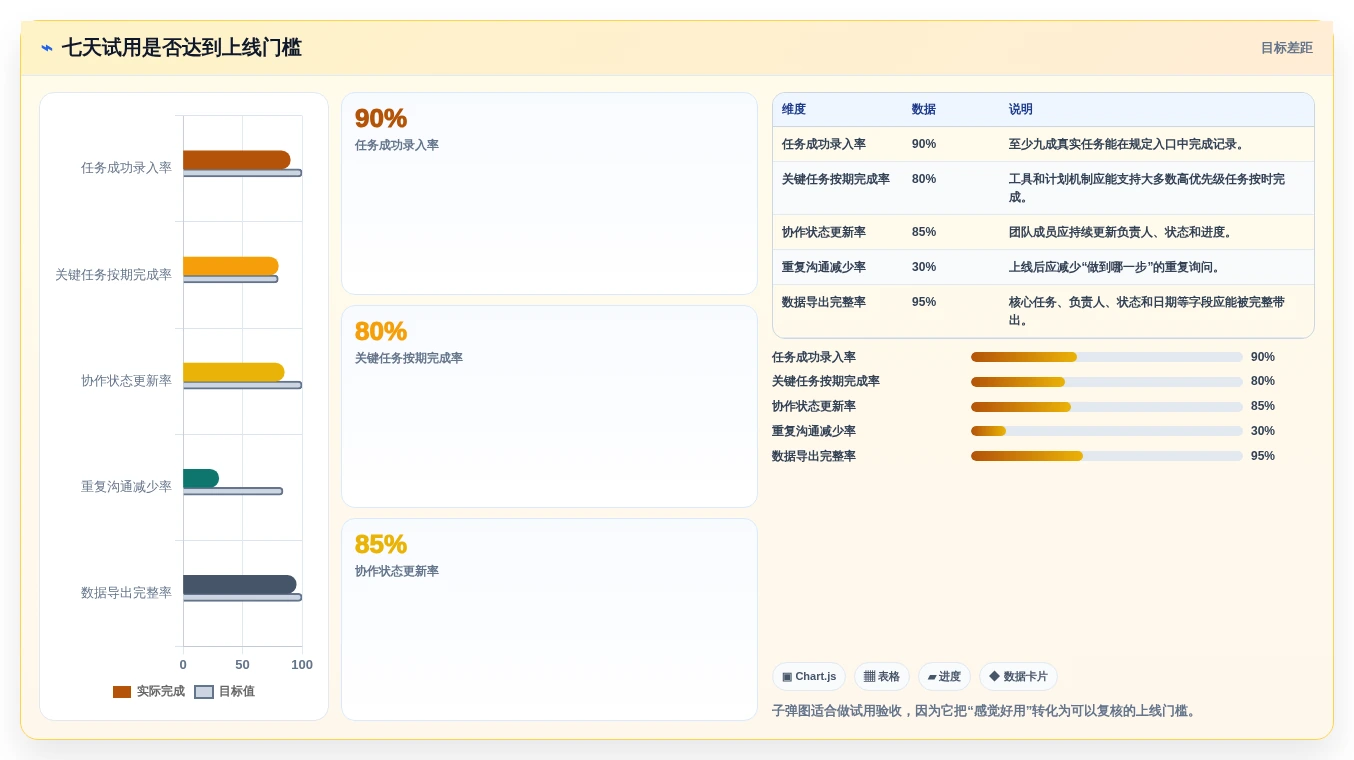Click the 90% data card
Viewport: 1354px width, 760px height.
tap(549, 194)
